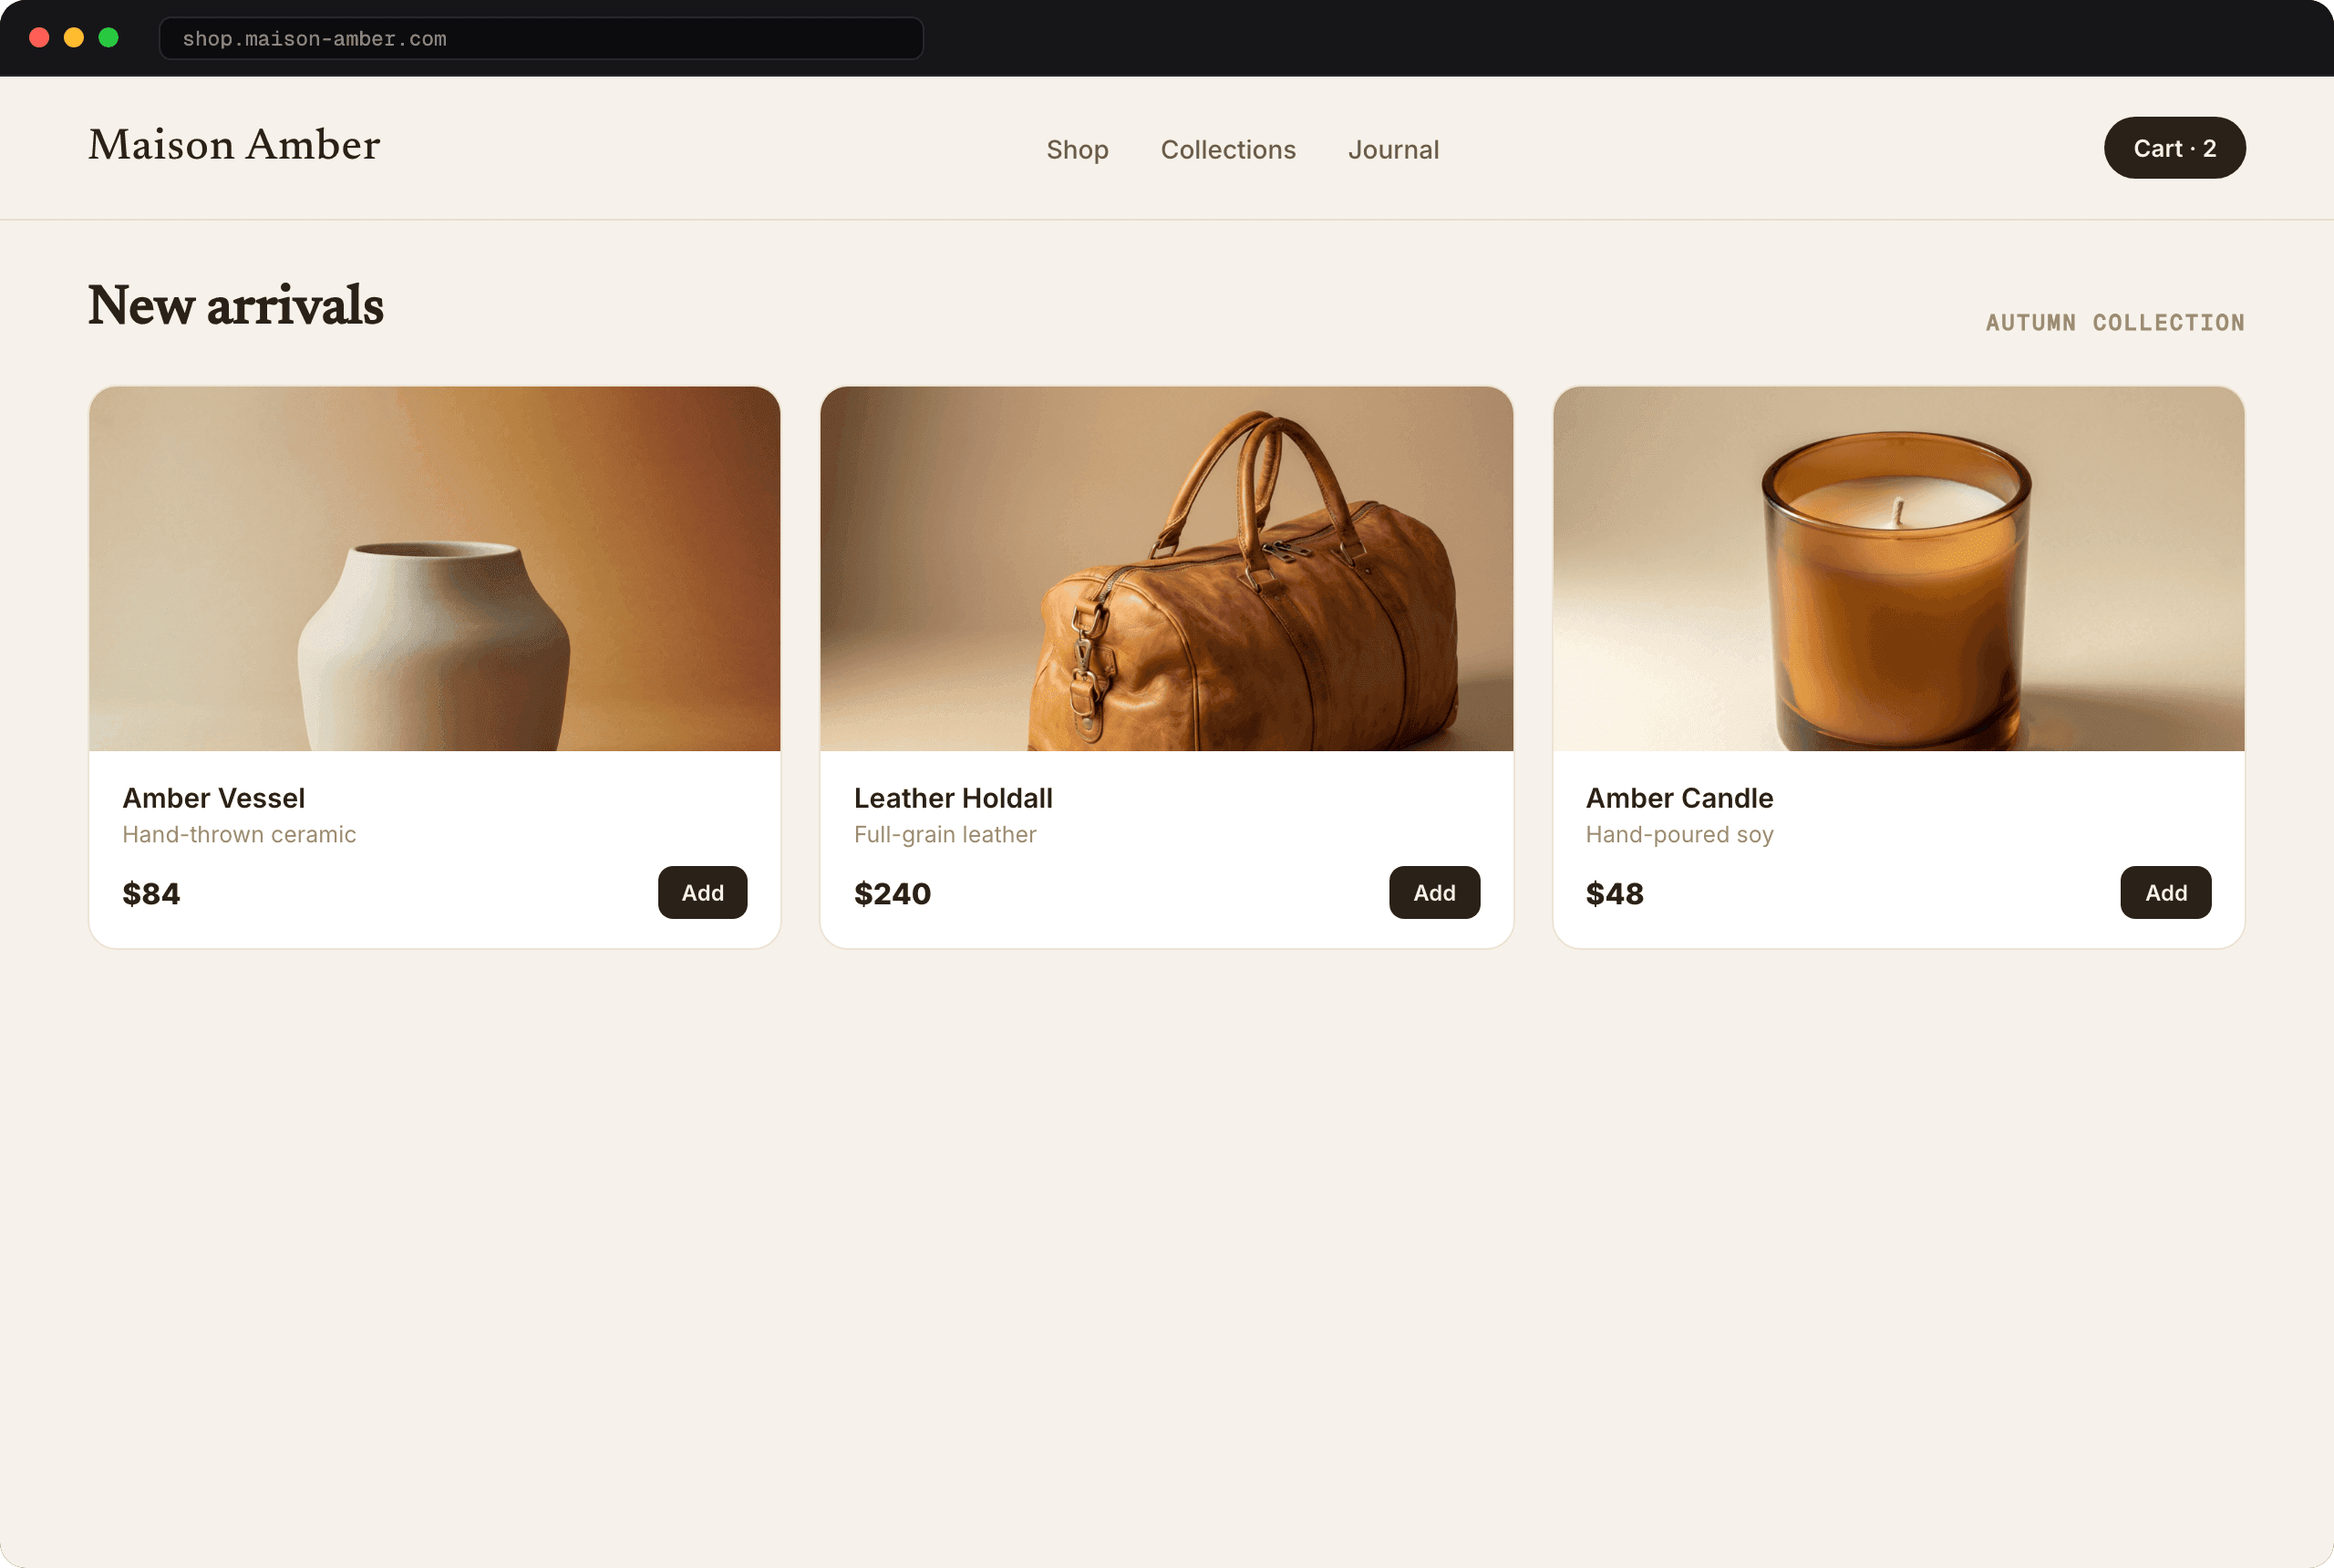Focus the shop.maison-amber.com address bar
This screenshot has width=2334, height=1568.
point(541,38)
